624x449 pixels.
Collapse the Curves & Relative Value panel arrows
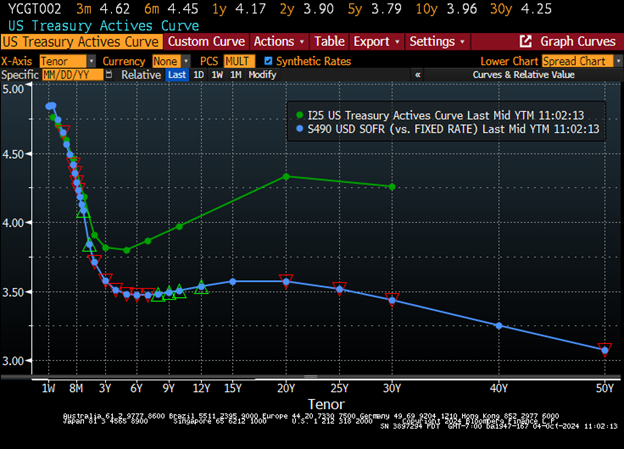[417, 74]
